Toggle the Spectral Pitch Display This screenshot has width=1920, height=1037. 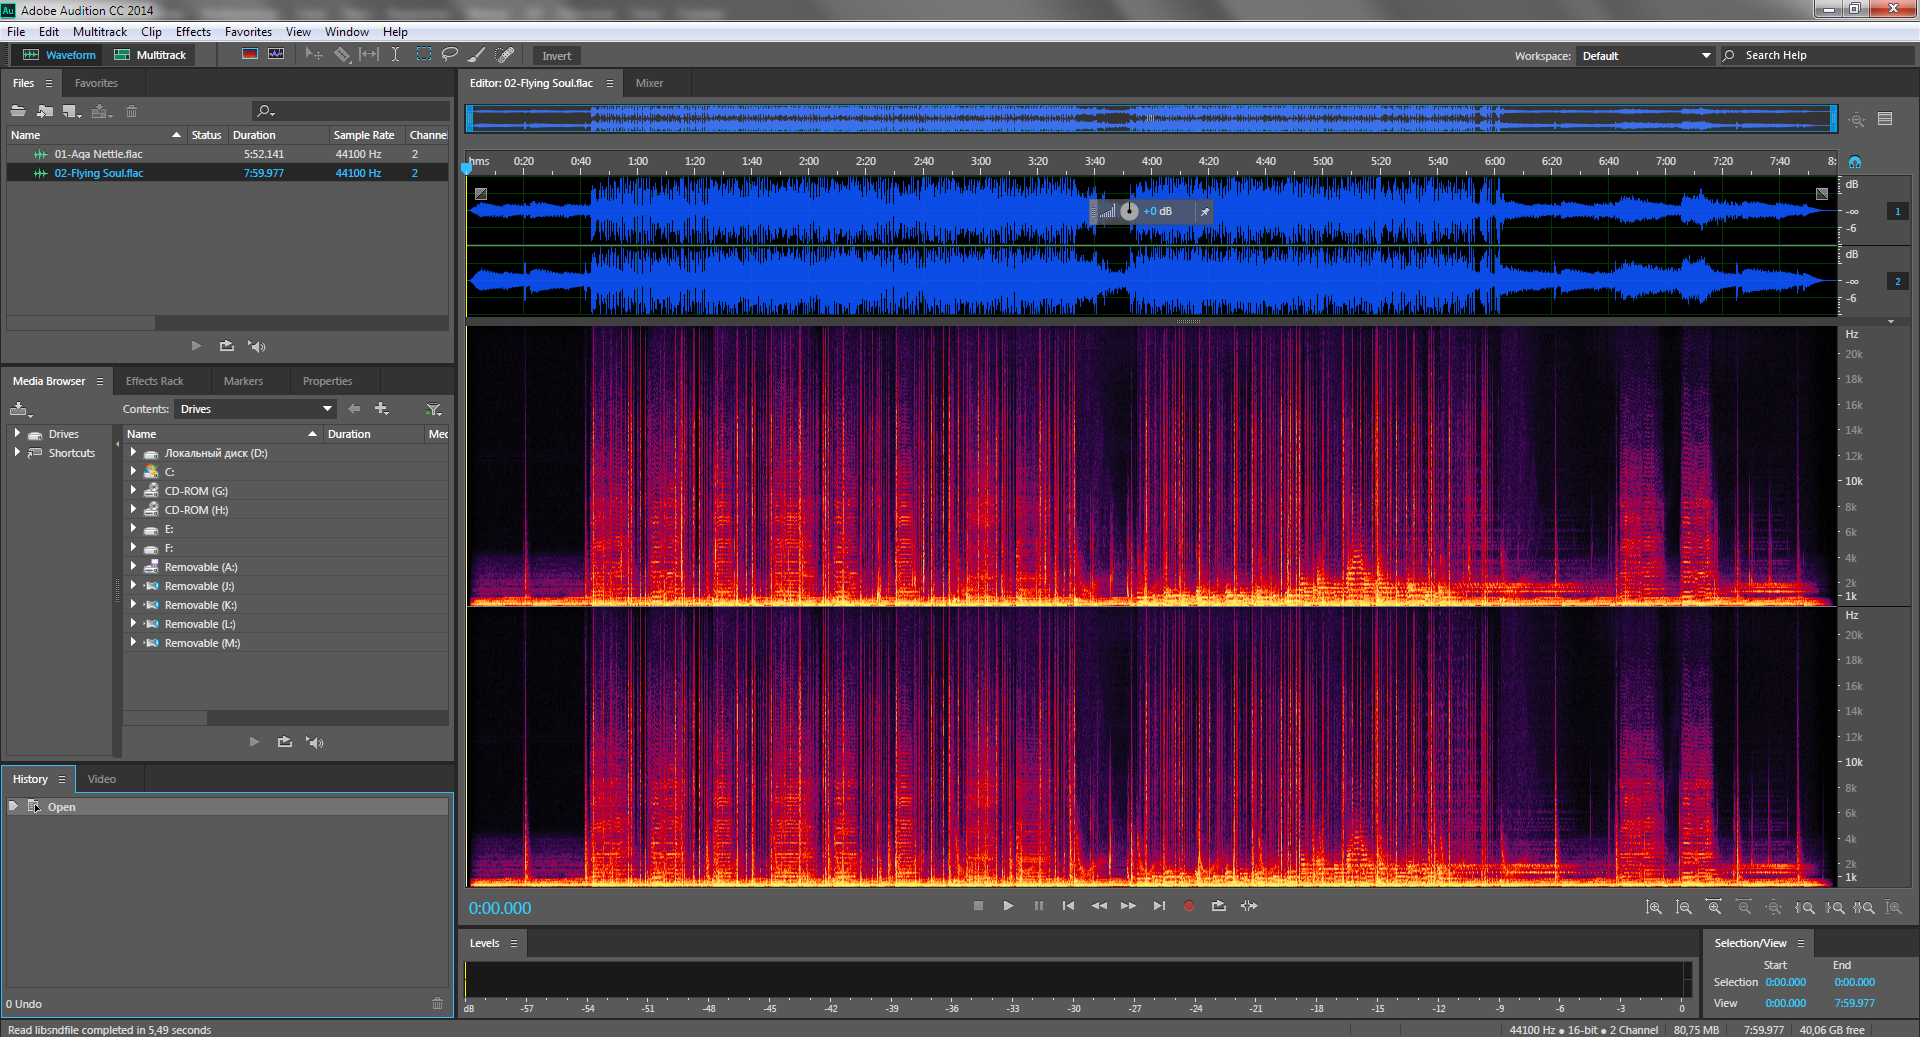click(x=276, y=54)
